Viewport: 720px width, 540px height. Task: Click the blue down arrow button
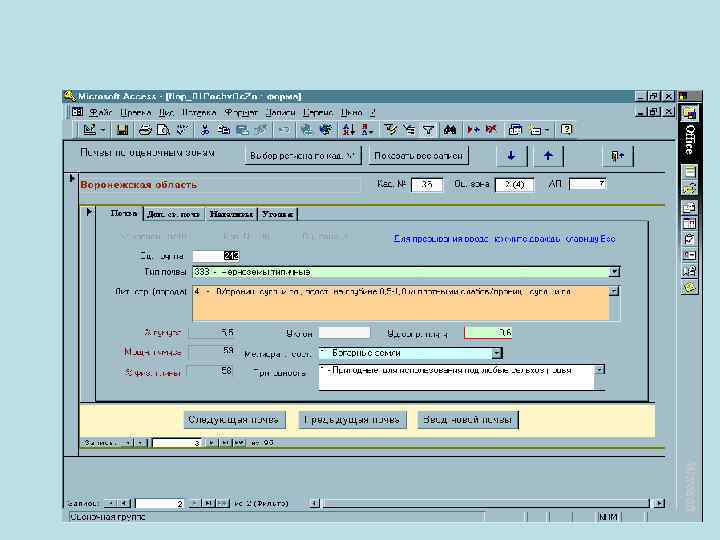click(511, 156)
